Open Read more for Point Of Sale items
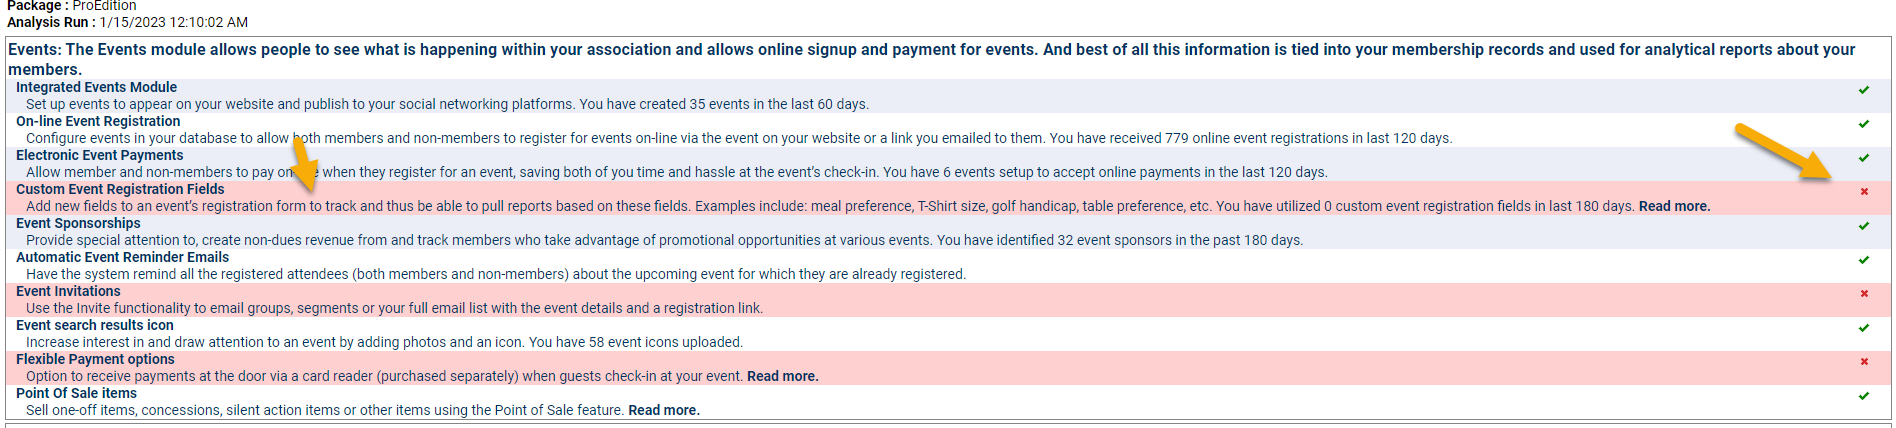The image size is (1896, 428). coord(663,411)
